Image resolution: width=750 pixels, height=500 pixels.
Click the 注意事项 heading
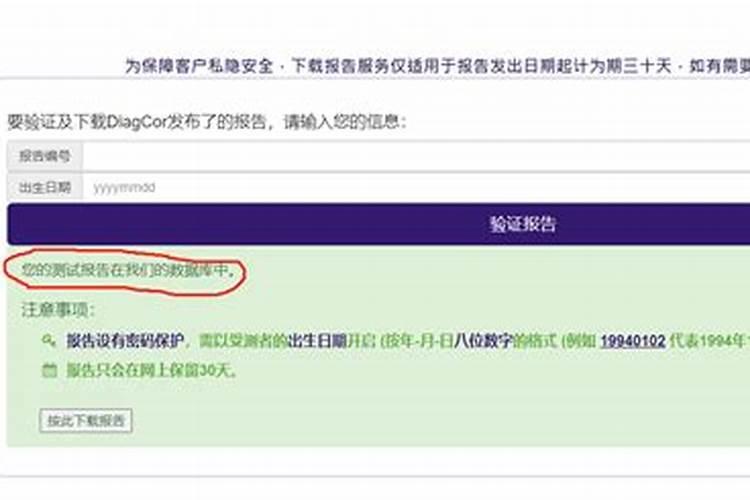[x=58, y=310]
